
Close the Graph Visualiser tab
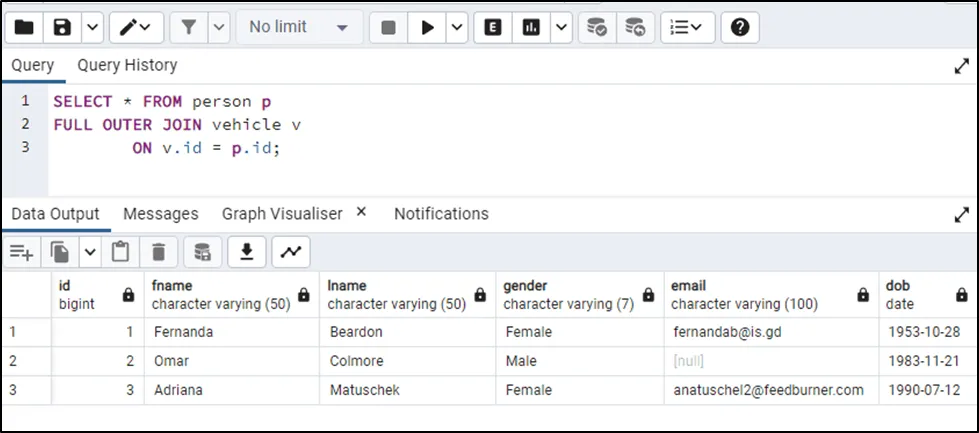pyautogui.click(x=361, y=212)
